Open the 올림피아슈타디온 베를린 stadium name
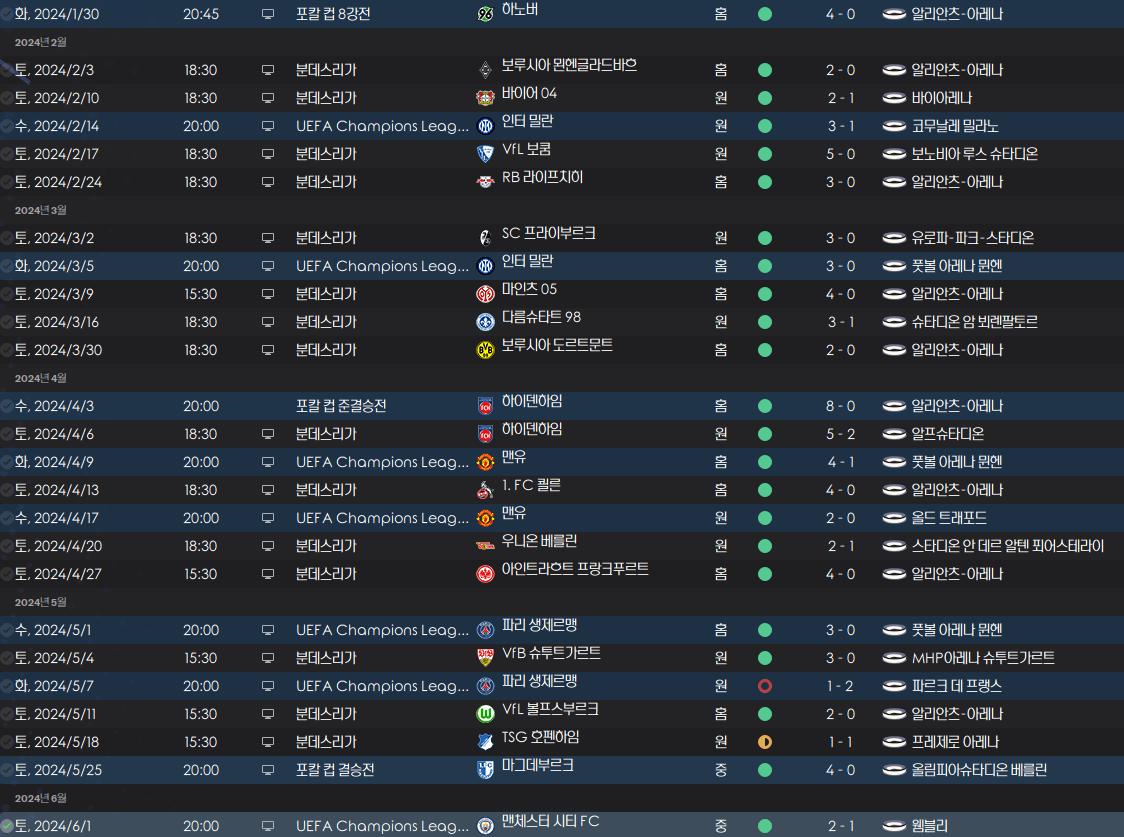1124x837 pixels. tap(979, 770)
